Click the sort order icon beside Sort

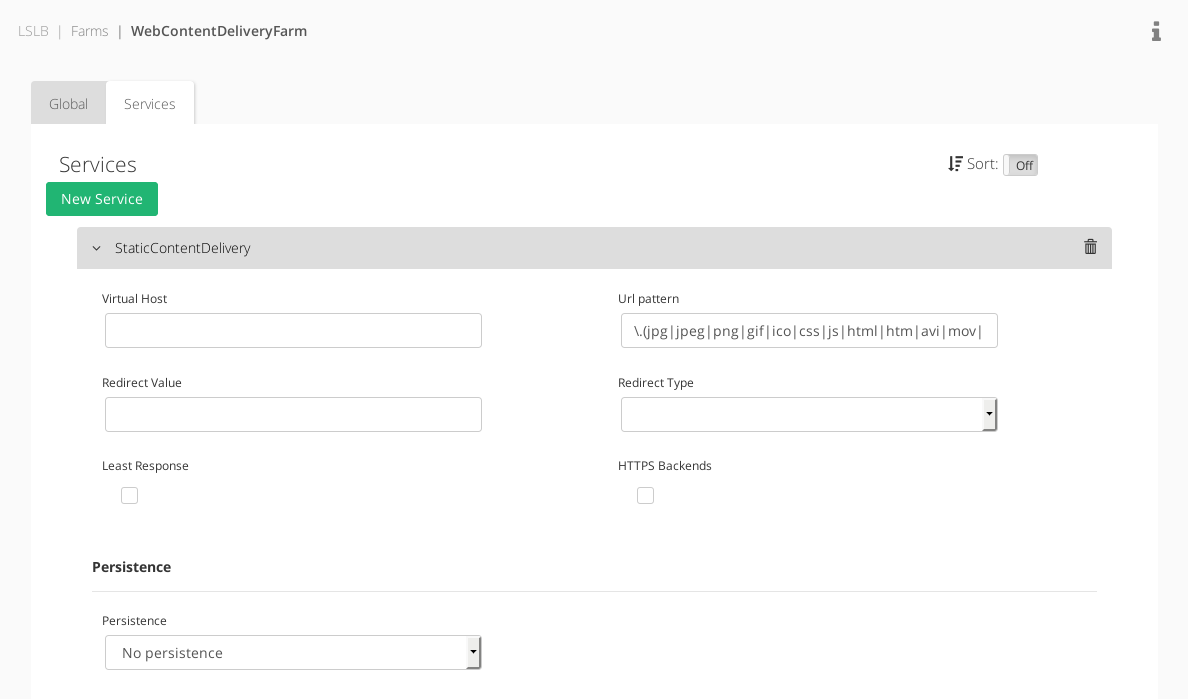955,164
